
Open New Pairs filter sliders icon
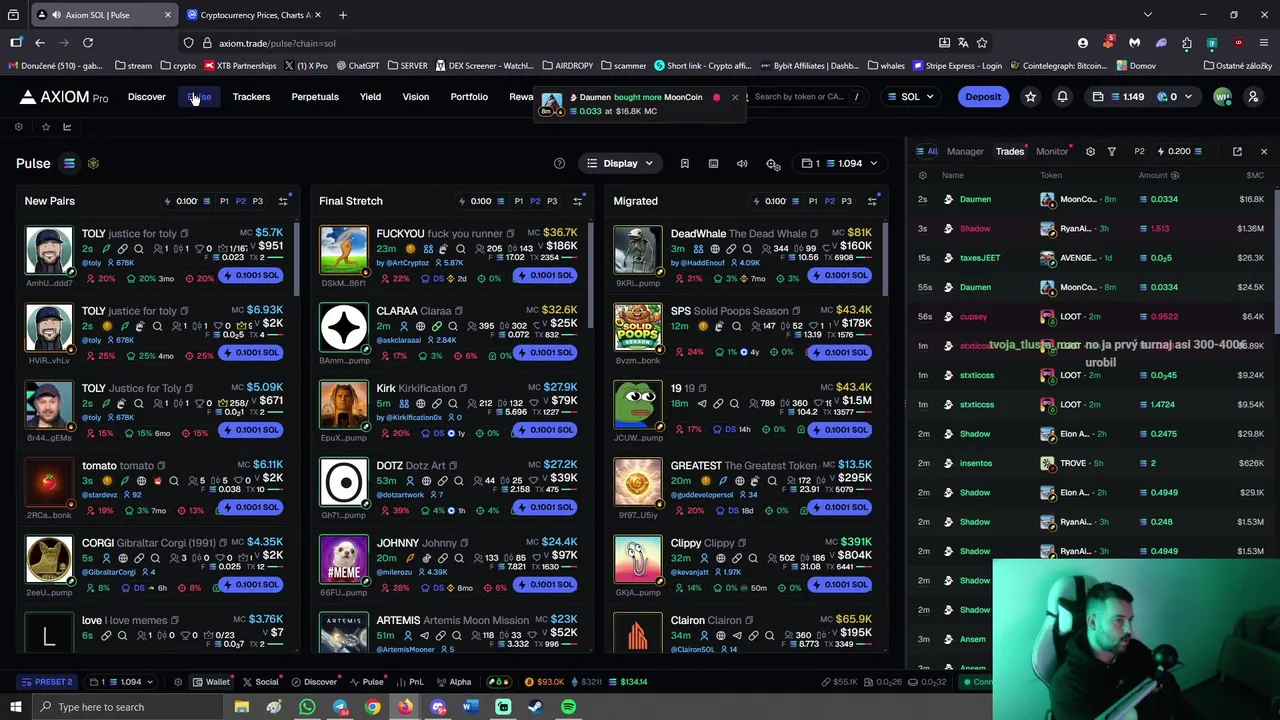[283, 201]
